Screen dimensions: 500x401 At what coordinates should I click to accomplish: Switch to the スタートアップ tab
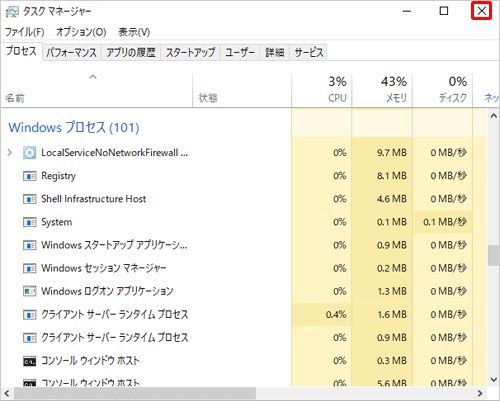[190, 52]
